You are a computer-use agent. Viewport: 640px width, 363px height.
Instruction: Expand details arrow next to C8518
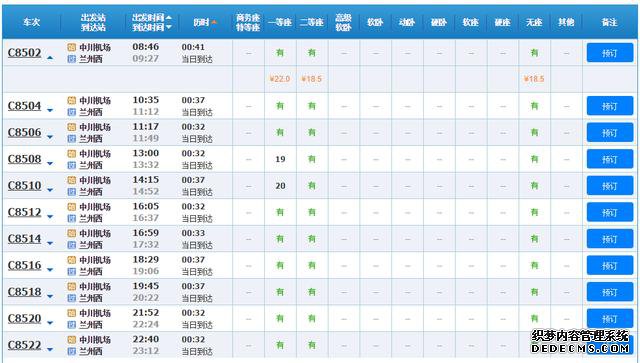pyautogui.click(x=50, y=296)
